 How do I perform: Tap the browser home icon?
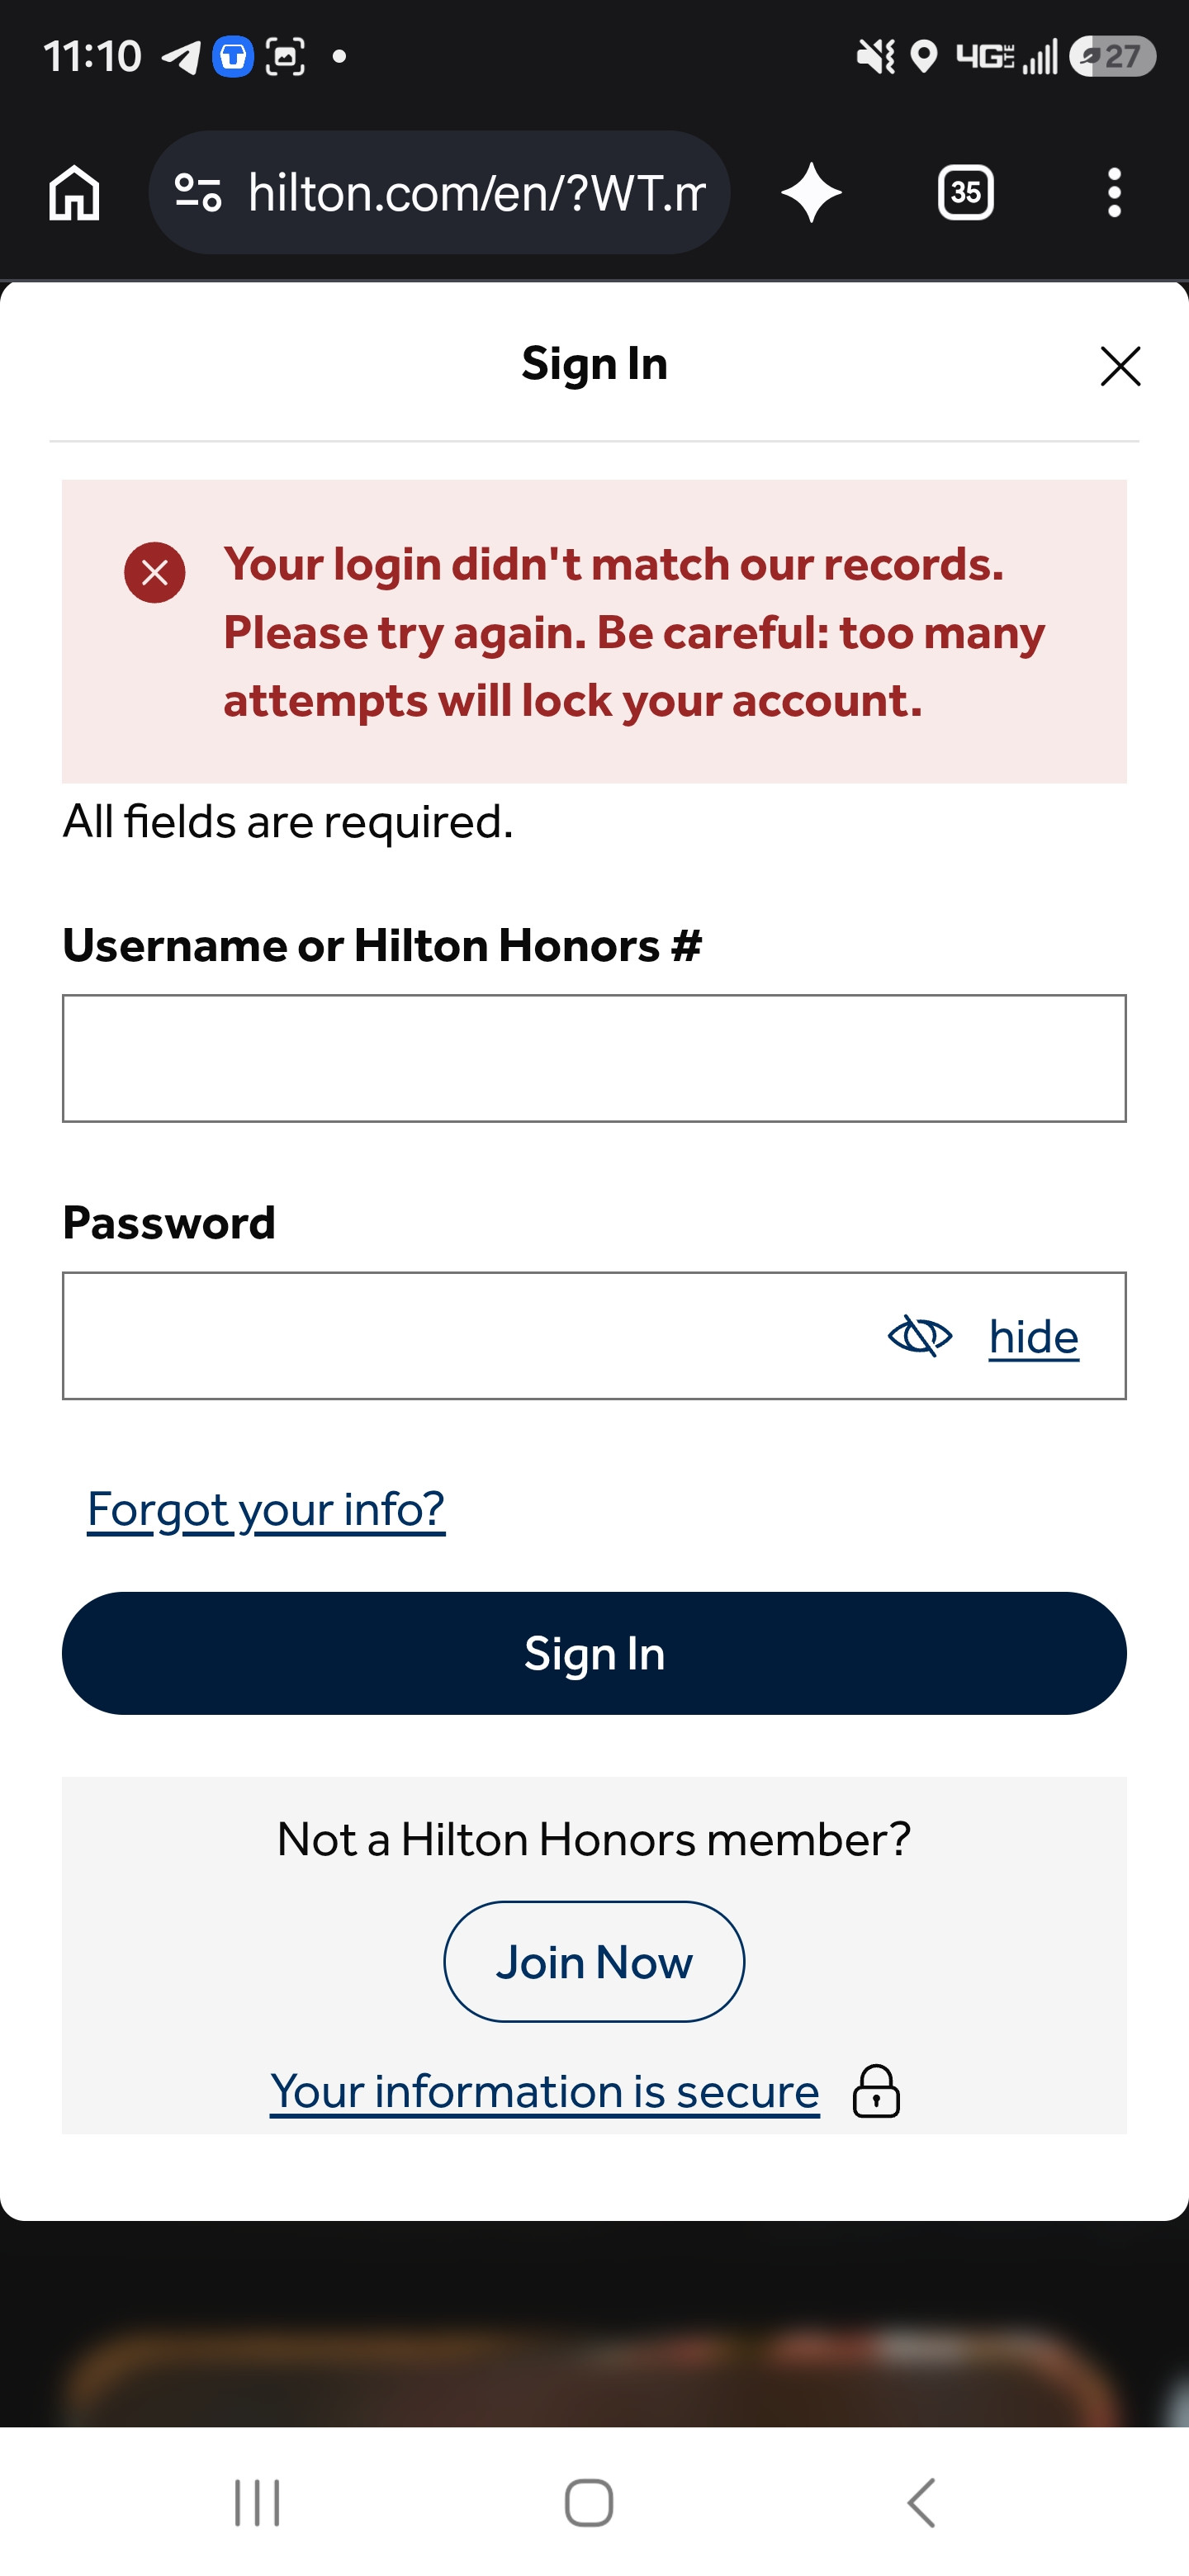coord(75,192)
